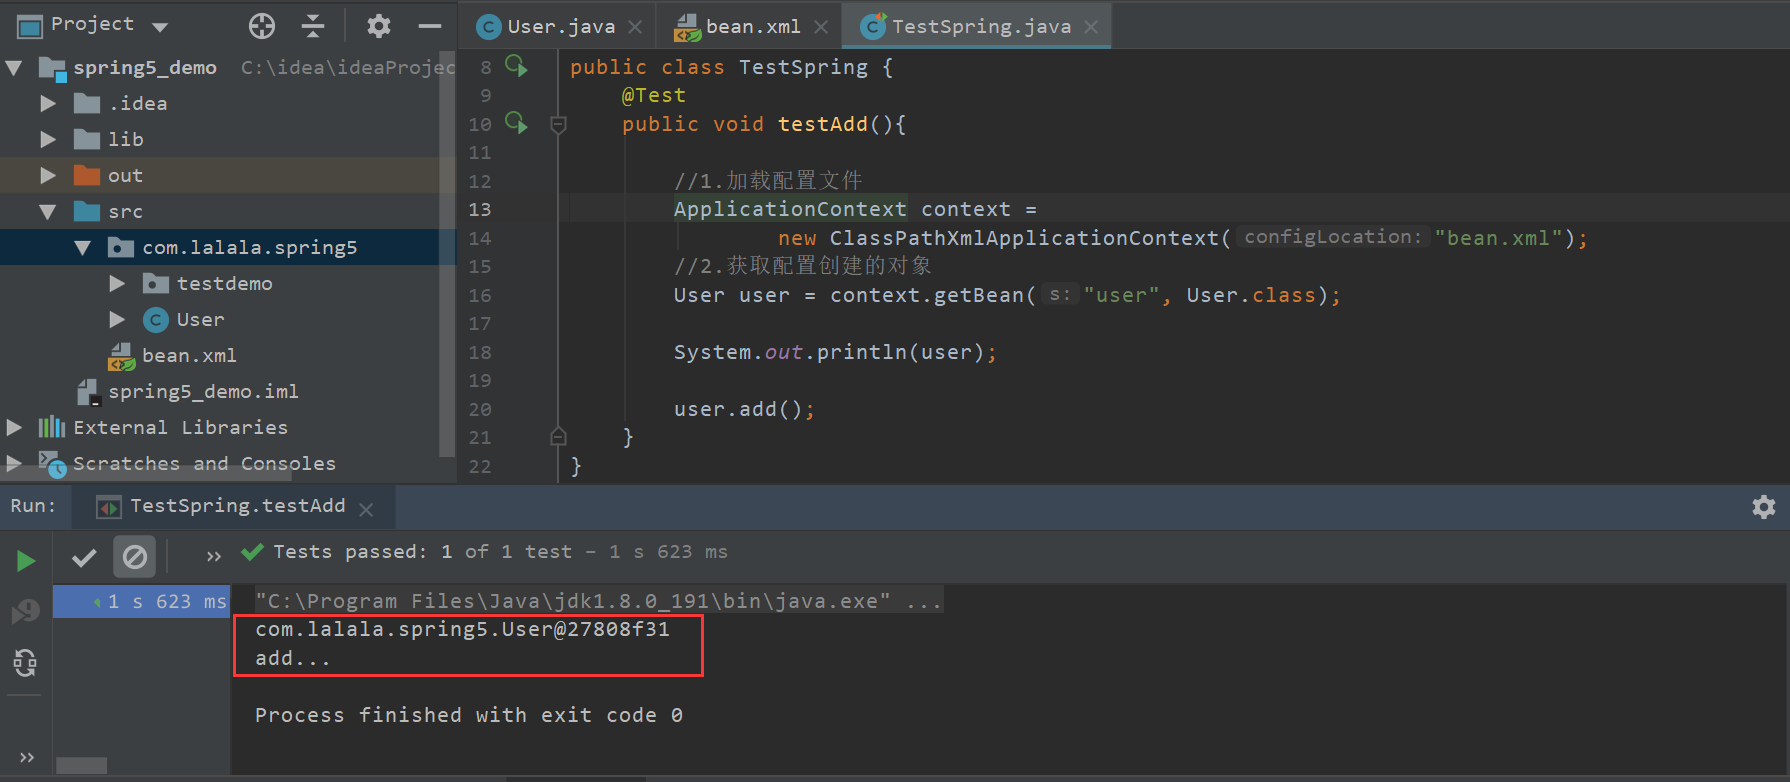Select the out folder row
The height and width of the screenshot is (782, 1790).
pos(220,175)
